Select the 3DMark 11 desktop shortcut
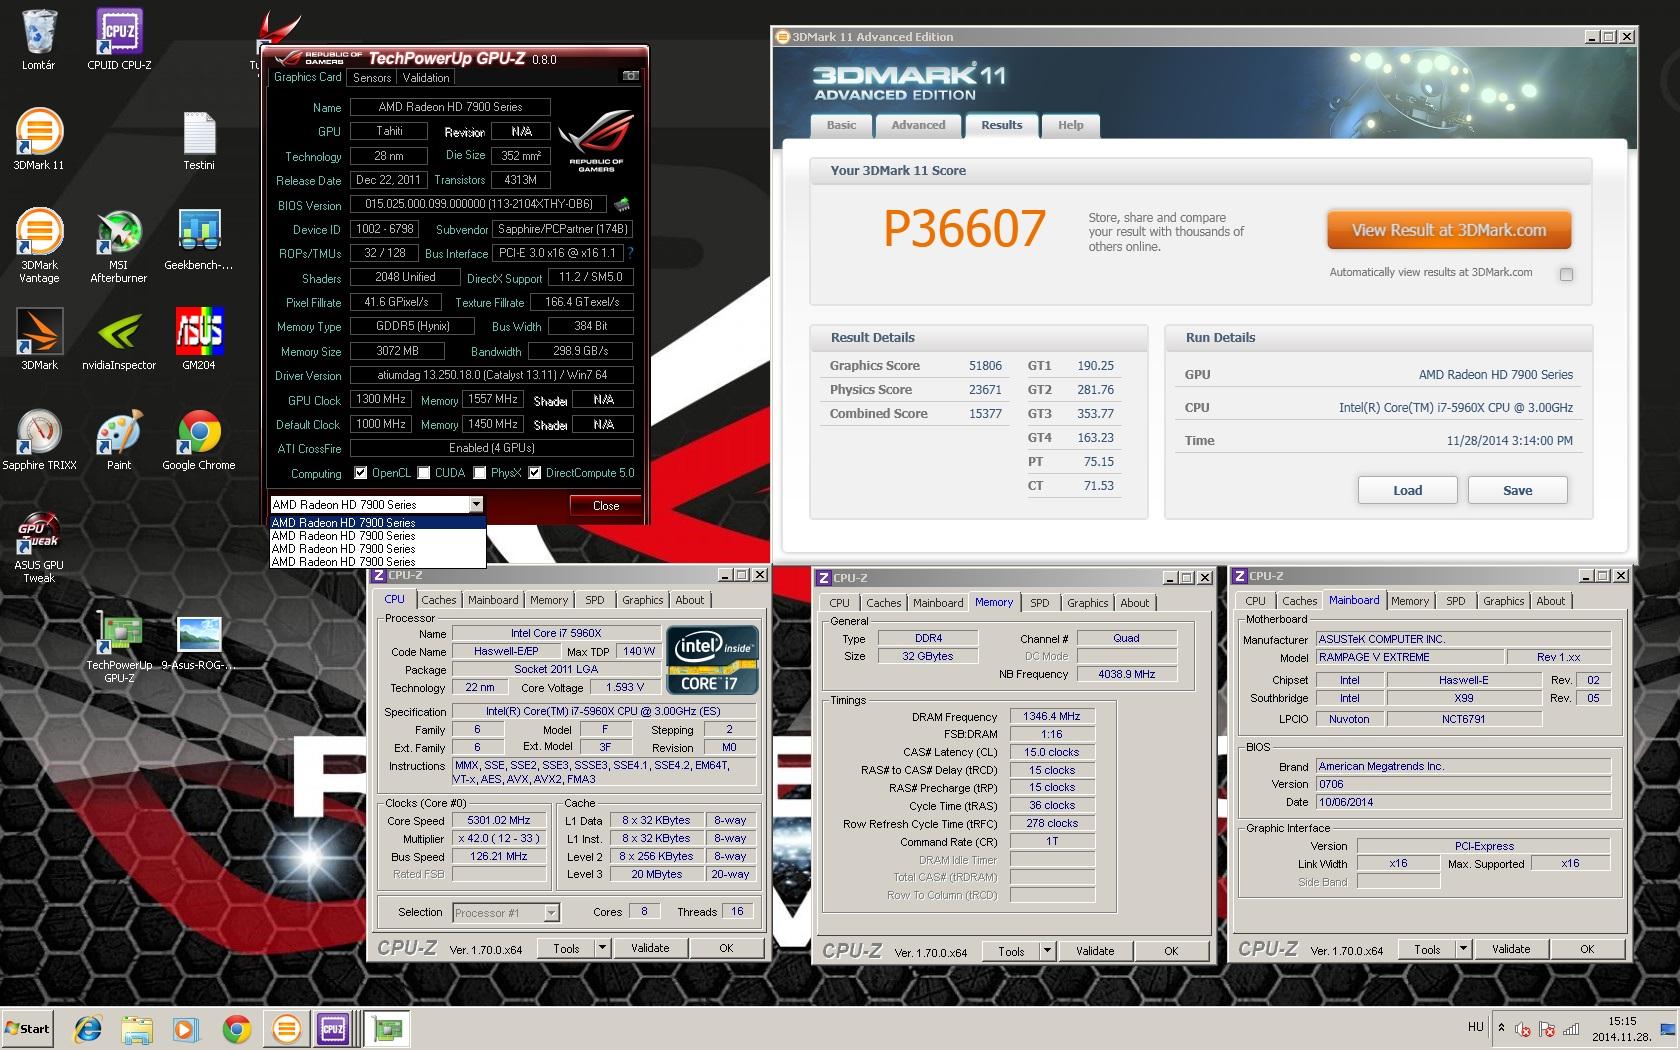 (x=39, y=139)
